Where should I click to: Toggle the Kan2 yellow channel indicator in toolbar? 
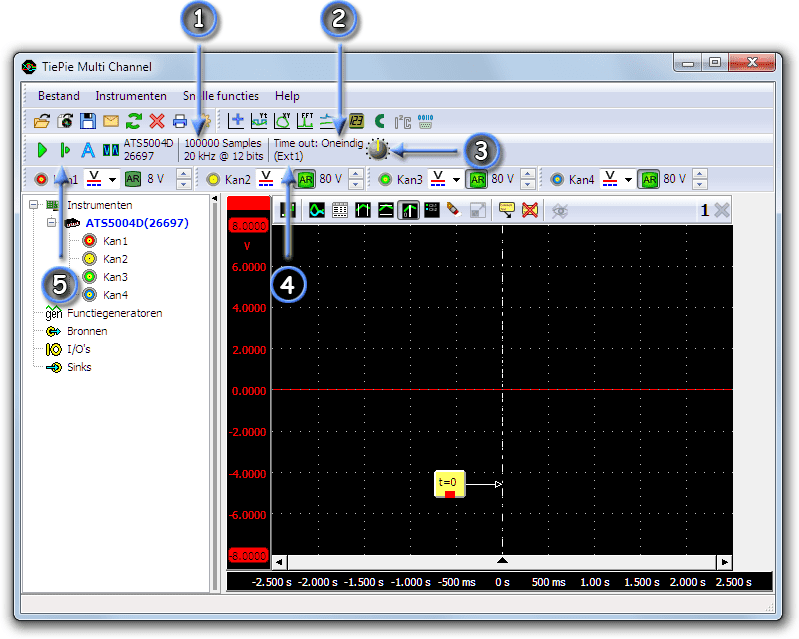[x=213, y=179]
